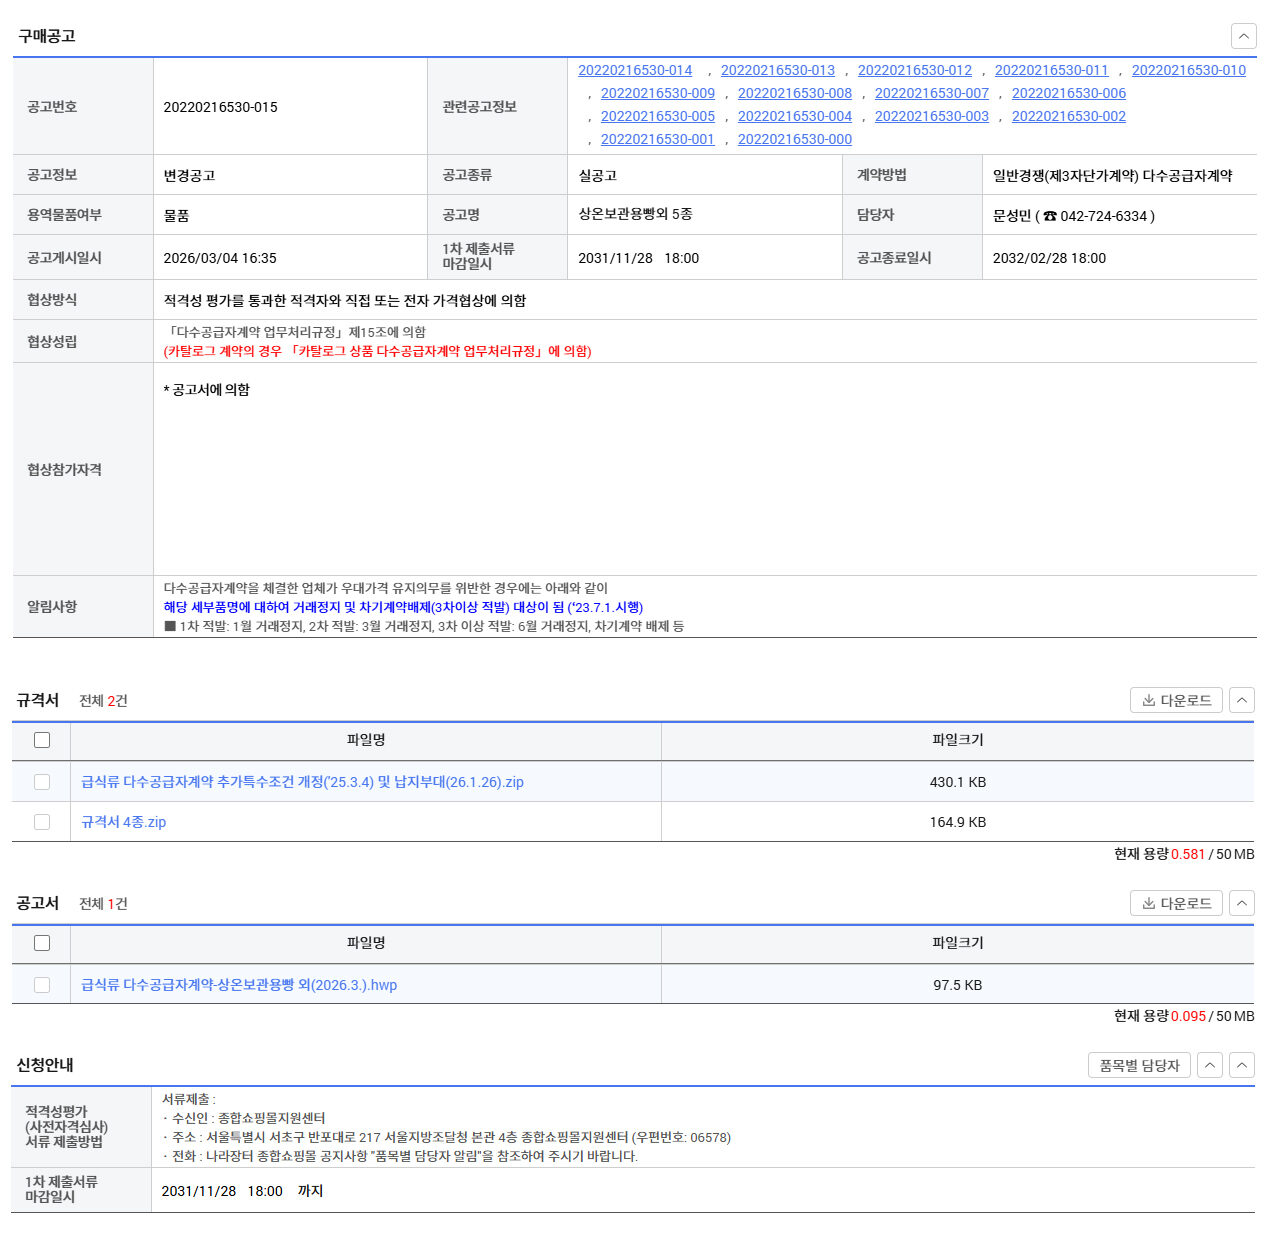The image size is (1267, 1242).
Task: Collapse the 구매공고 section with chevron
Action: pos(1243,36)
